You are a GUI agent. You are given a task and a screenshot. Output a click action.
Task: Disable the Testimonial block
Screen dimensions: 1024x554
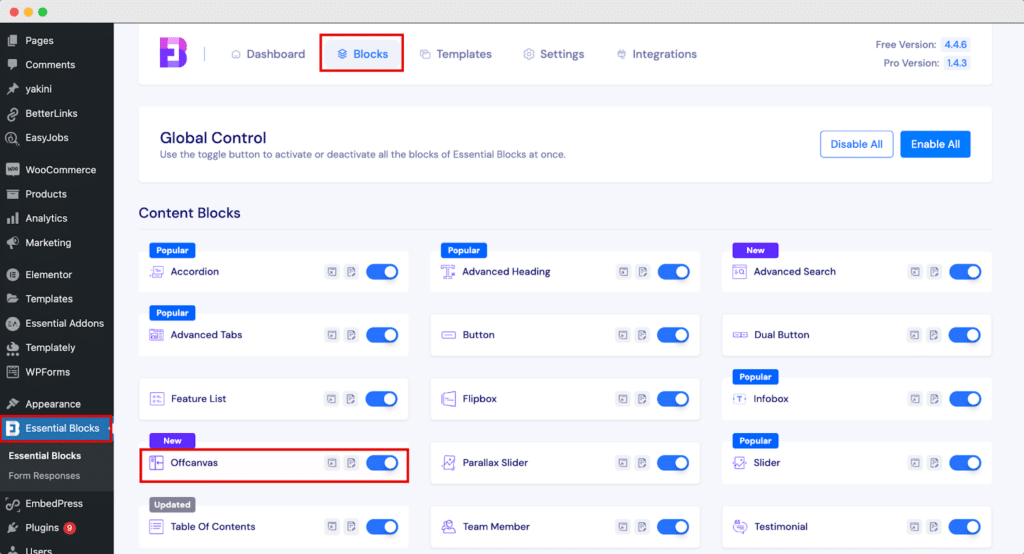964,527
